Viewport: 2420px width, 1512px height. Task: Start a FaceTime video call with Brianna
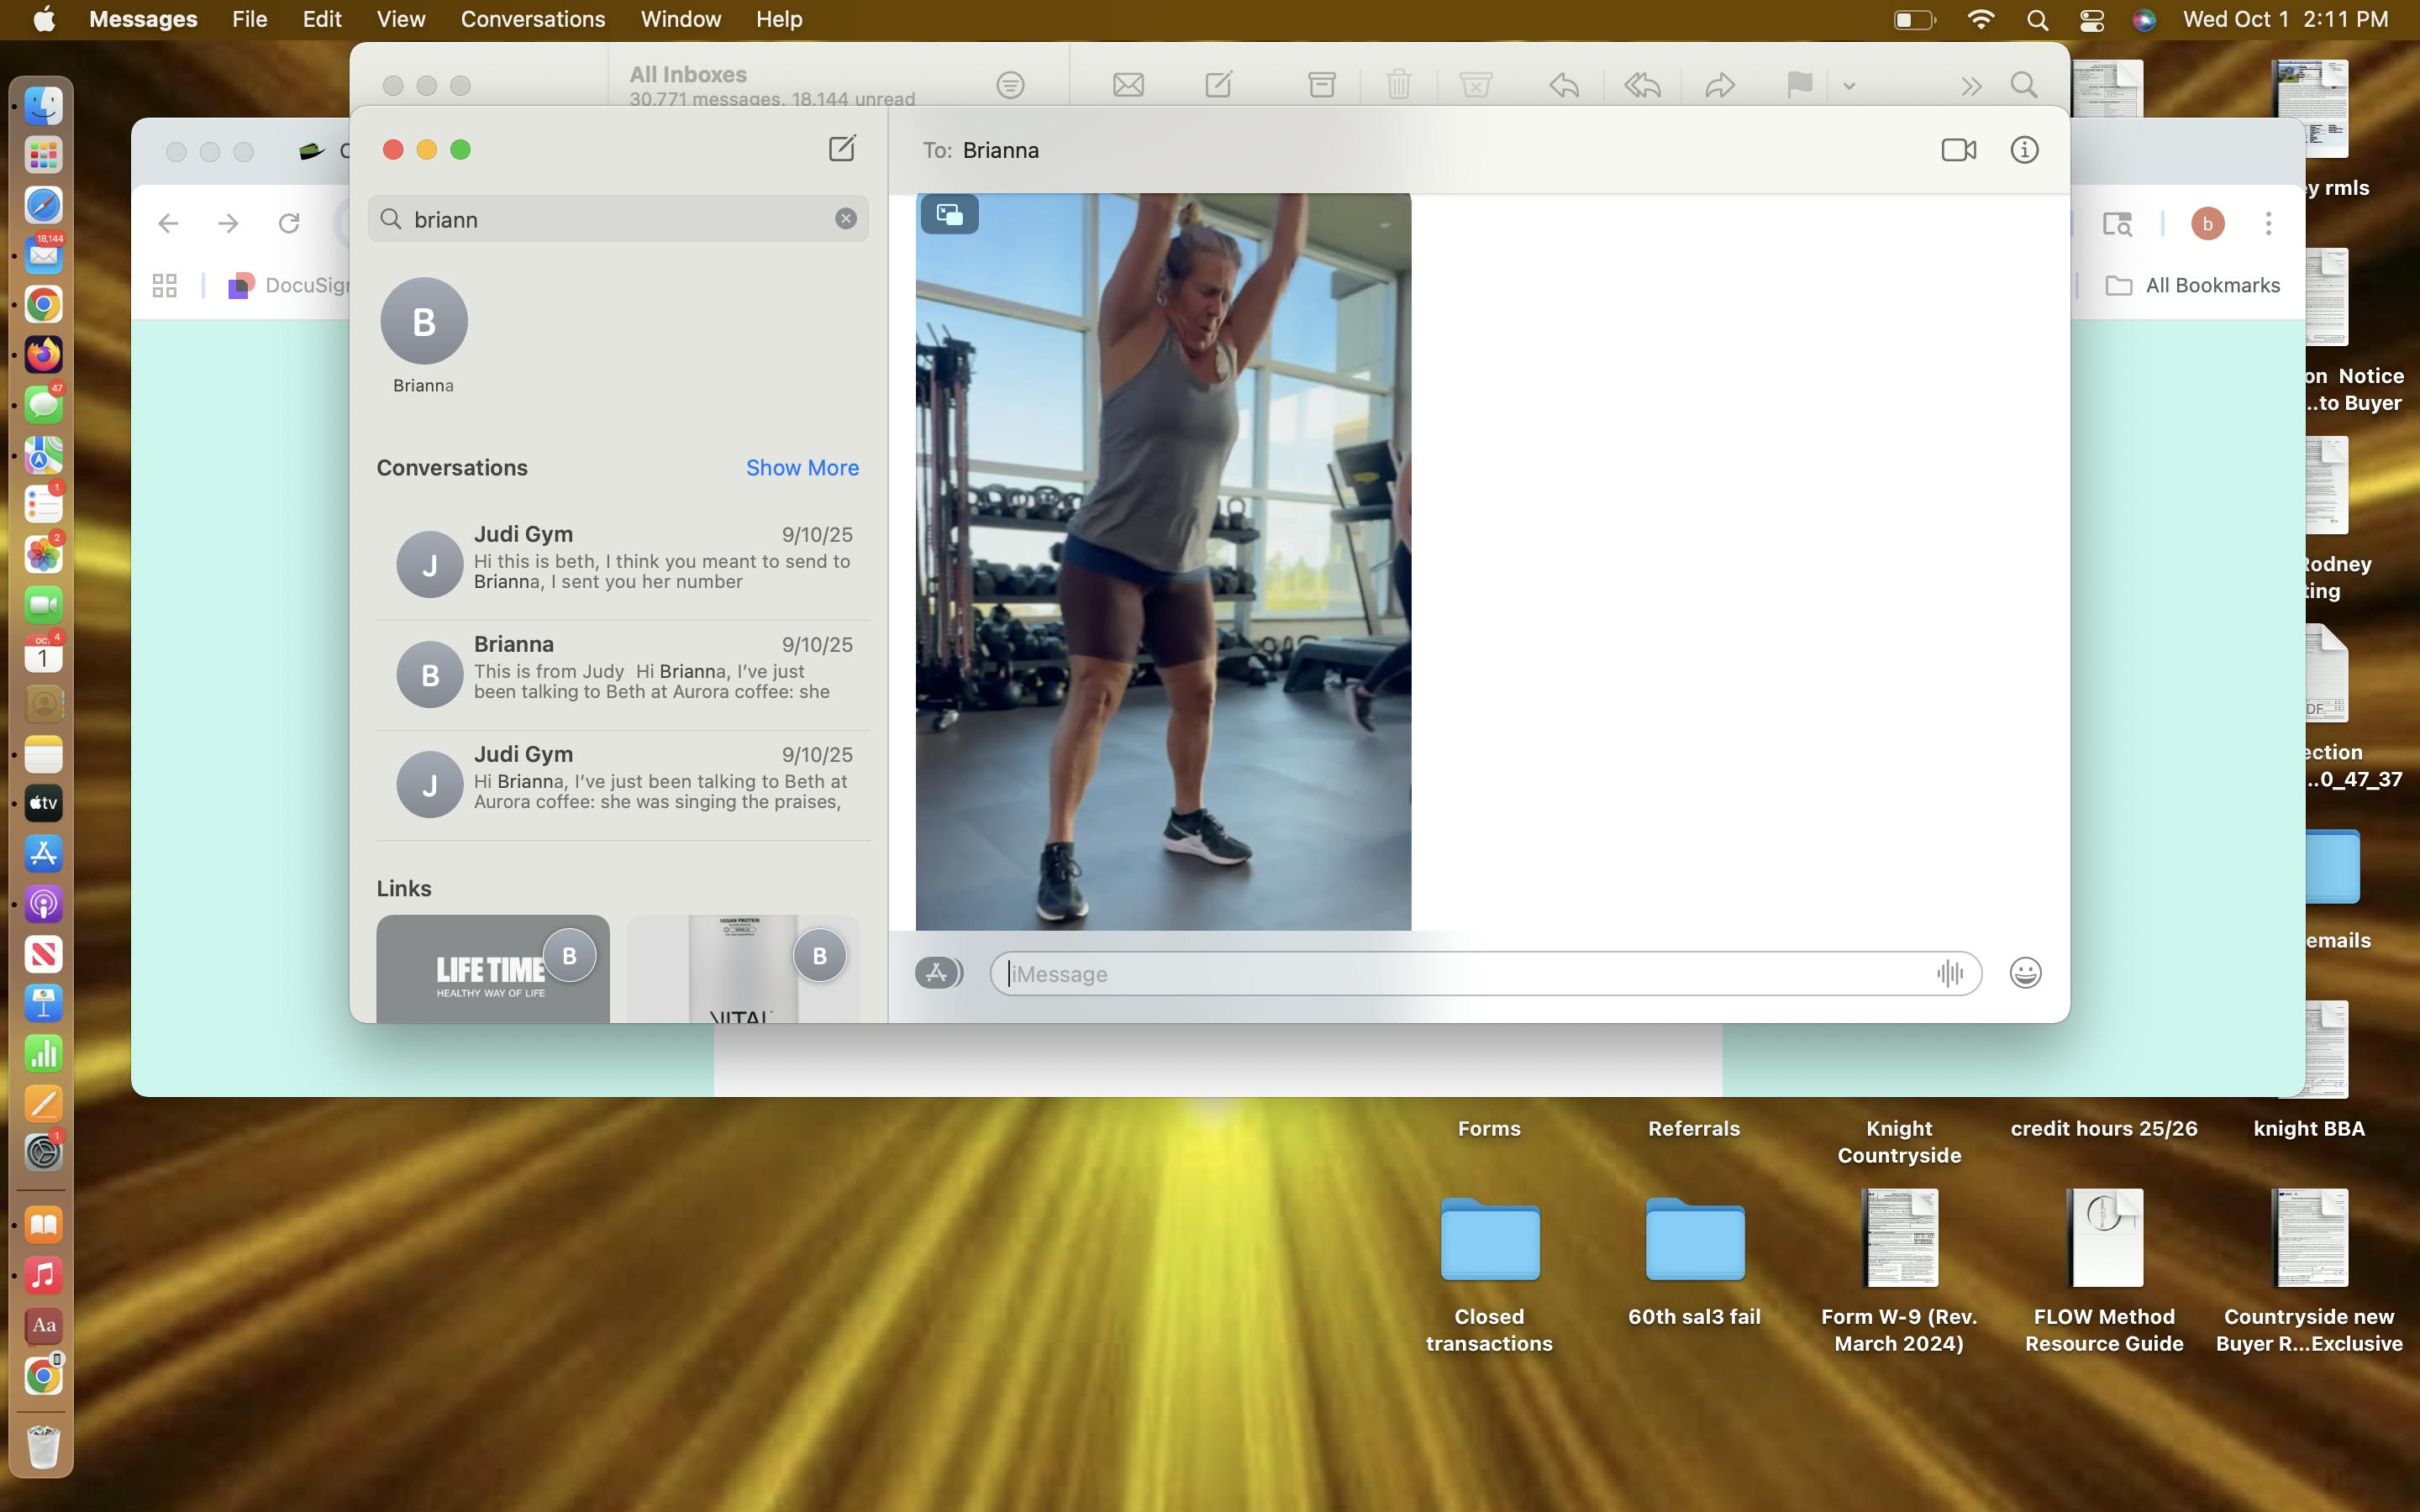click(1957, 150)
